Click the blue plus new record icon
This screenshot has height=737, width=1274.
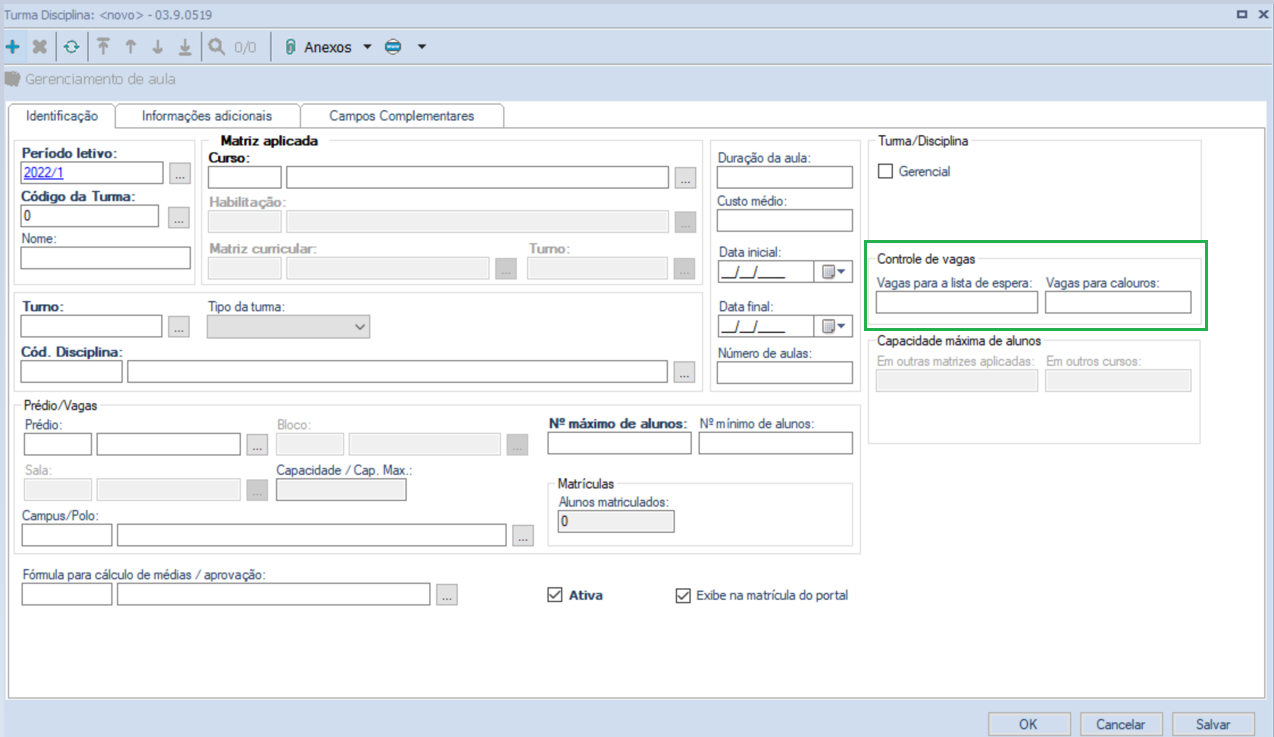[x=12, y=47]
